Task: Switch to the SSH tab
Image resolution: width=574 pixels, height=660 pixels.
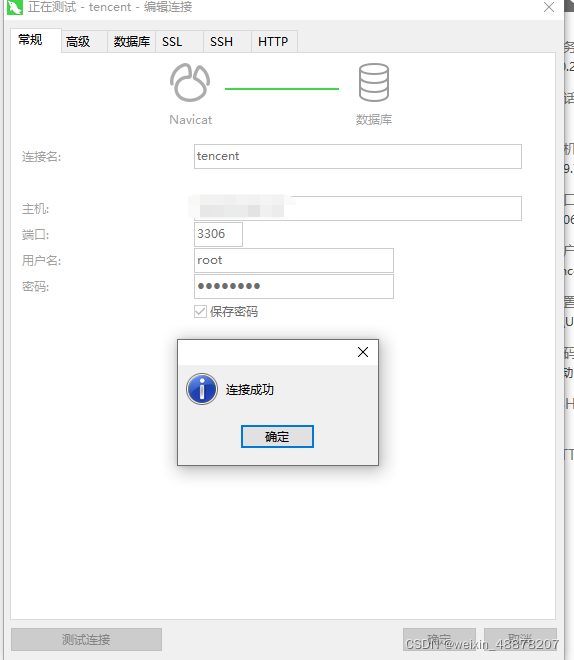Action: click(227, 42)
